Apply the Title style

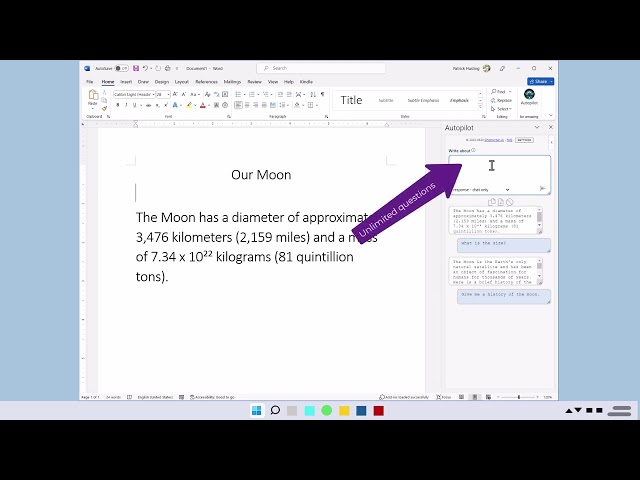click(x=351, y=100)
